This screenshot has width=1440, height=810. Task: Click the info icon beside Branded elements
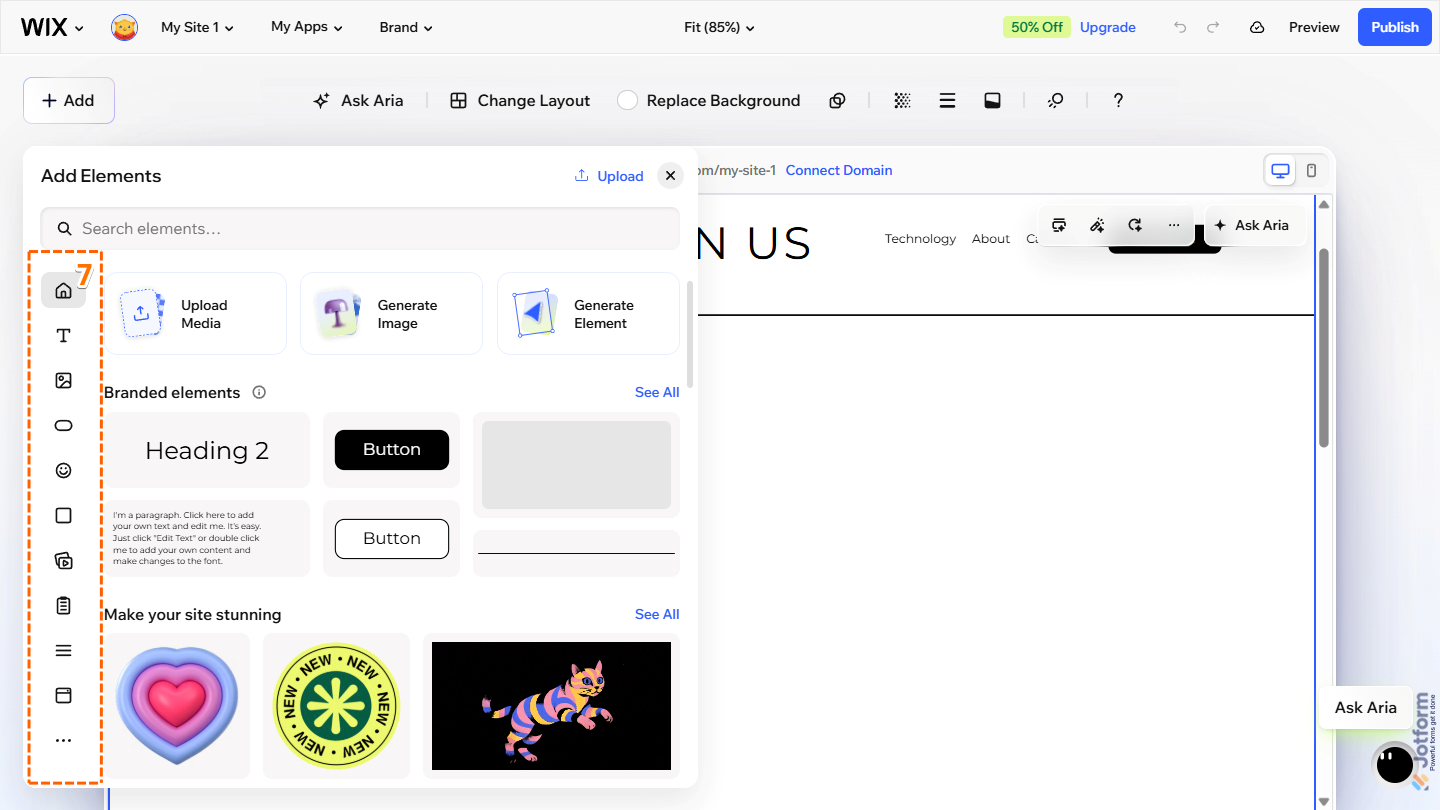(x=259, y=392)
